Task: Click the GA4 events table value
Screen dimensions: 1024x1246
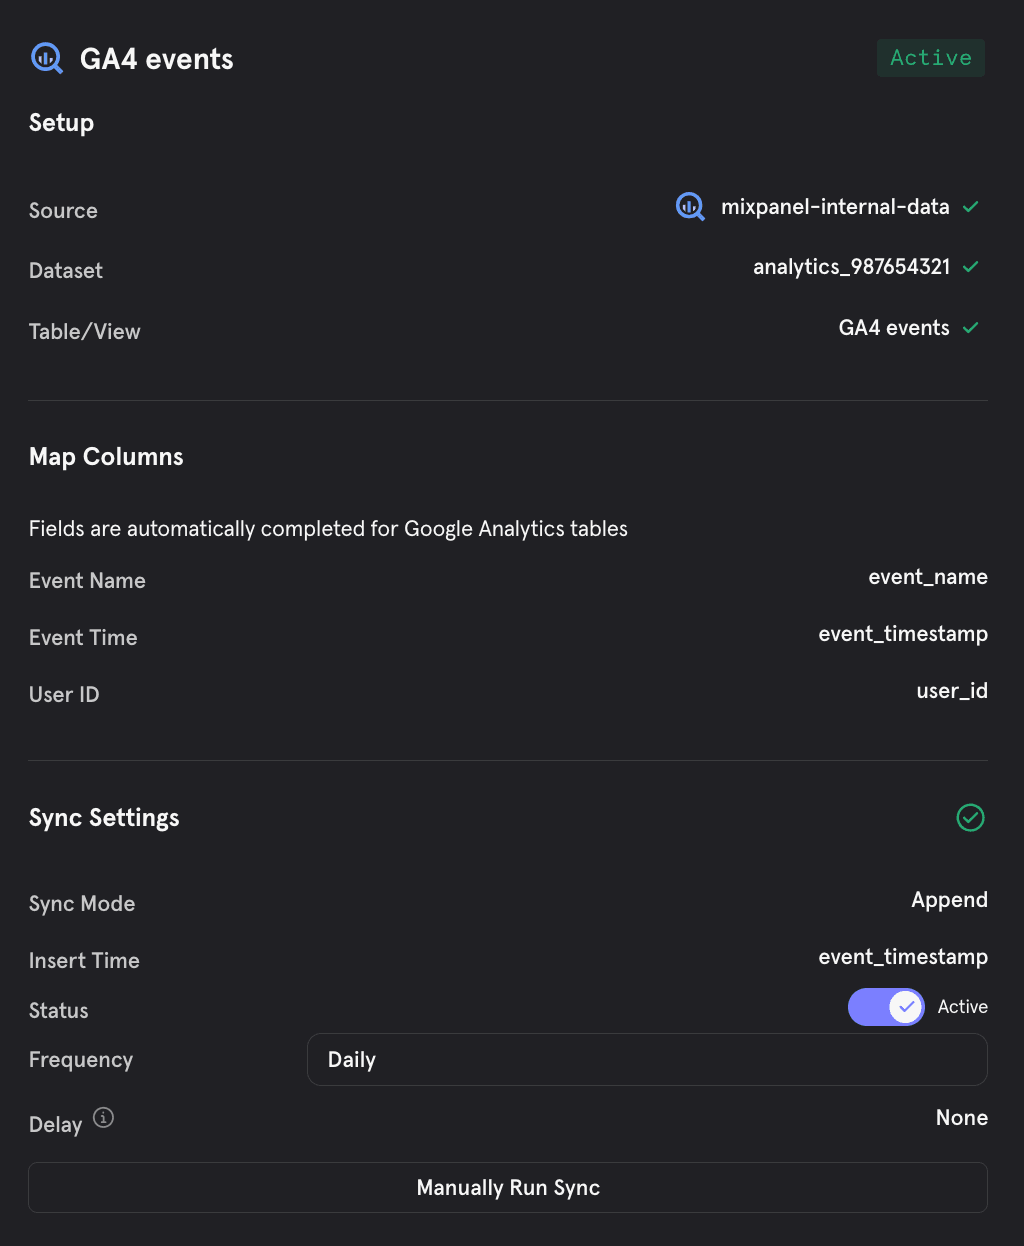Action: pos(894,328)
